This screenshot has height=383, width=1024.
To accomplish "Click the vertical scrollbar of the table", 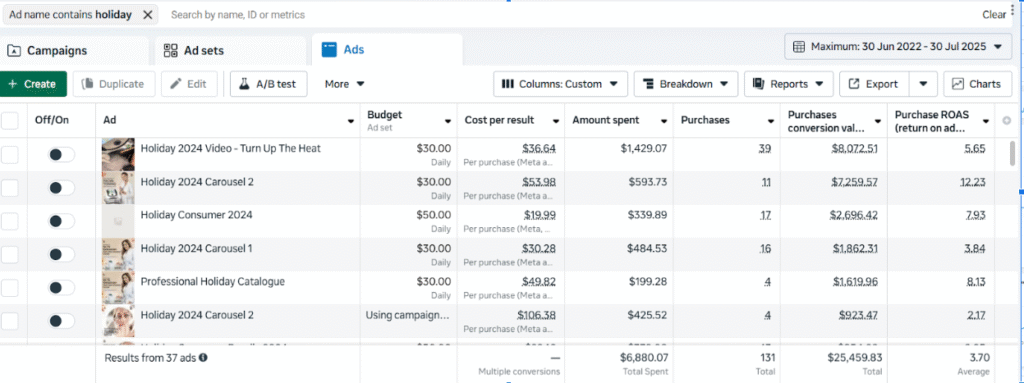I will click(x=1012, y=154).
